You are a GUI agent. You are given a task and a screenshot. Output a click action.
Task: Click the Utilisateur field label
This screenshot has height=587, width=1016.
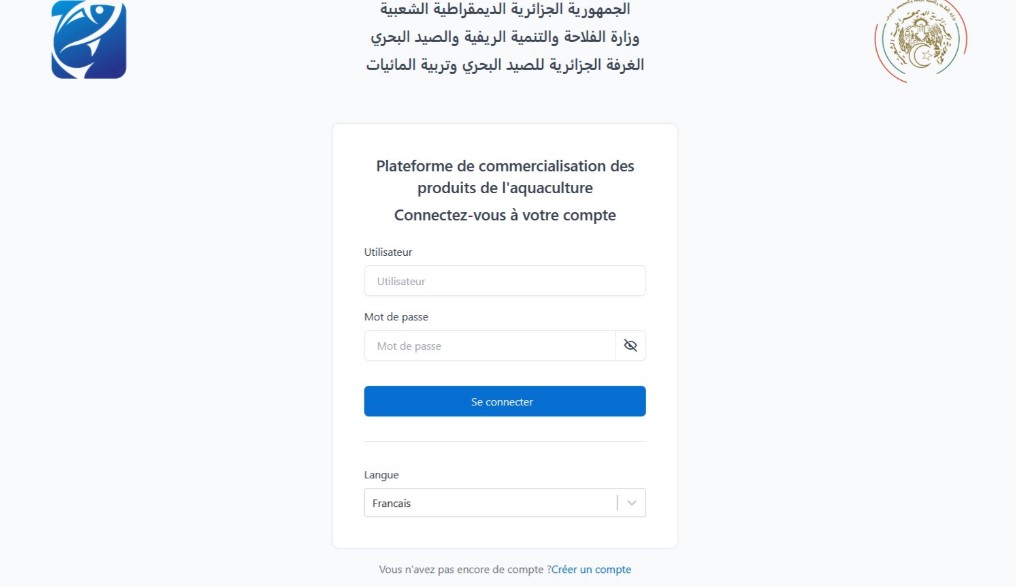388,252
